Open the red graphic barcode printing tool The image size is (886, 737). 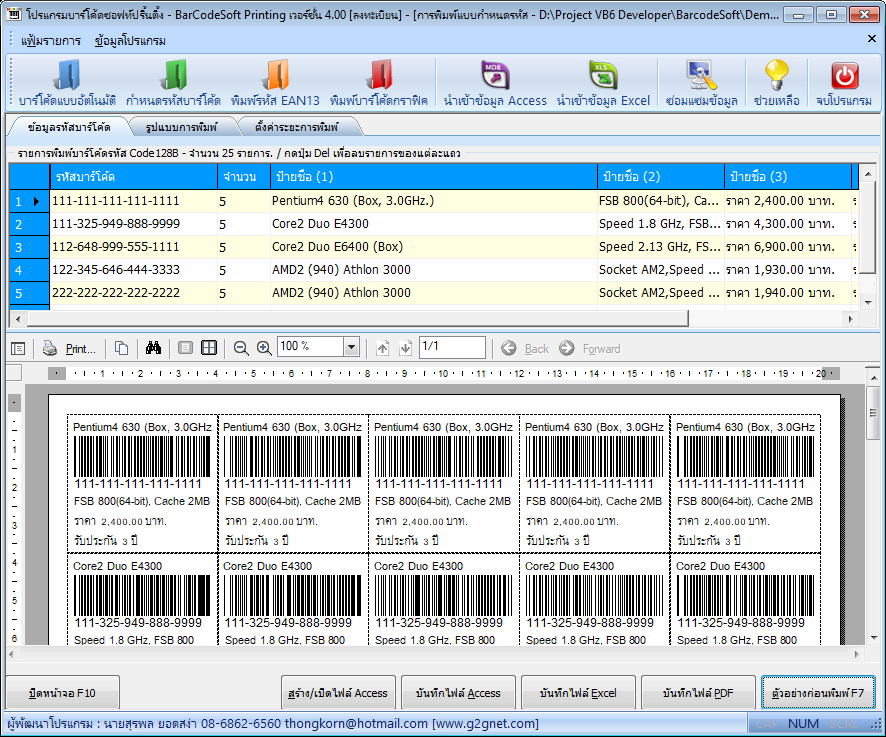pyautogui.click(x=379, y=84)
